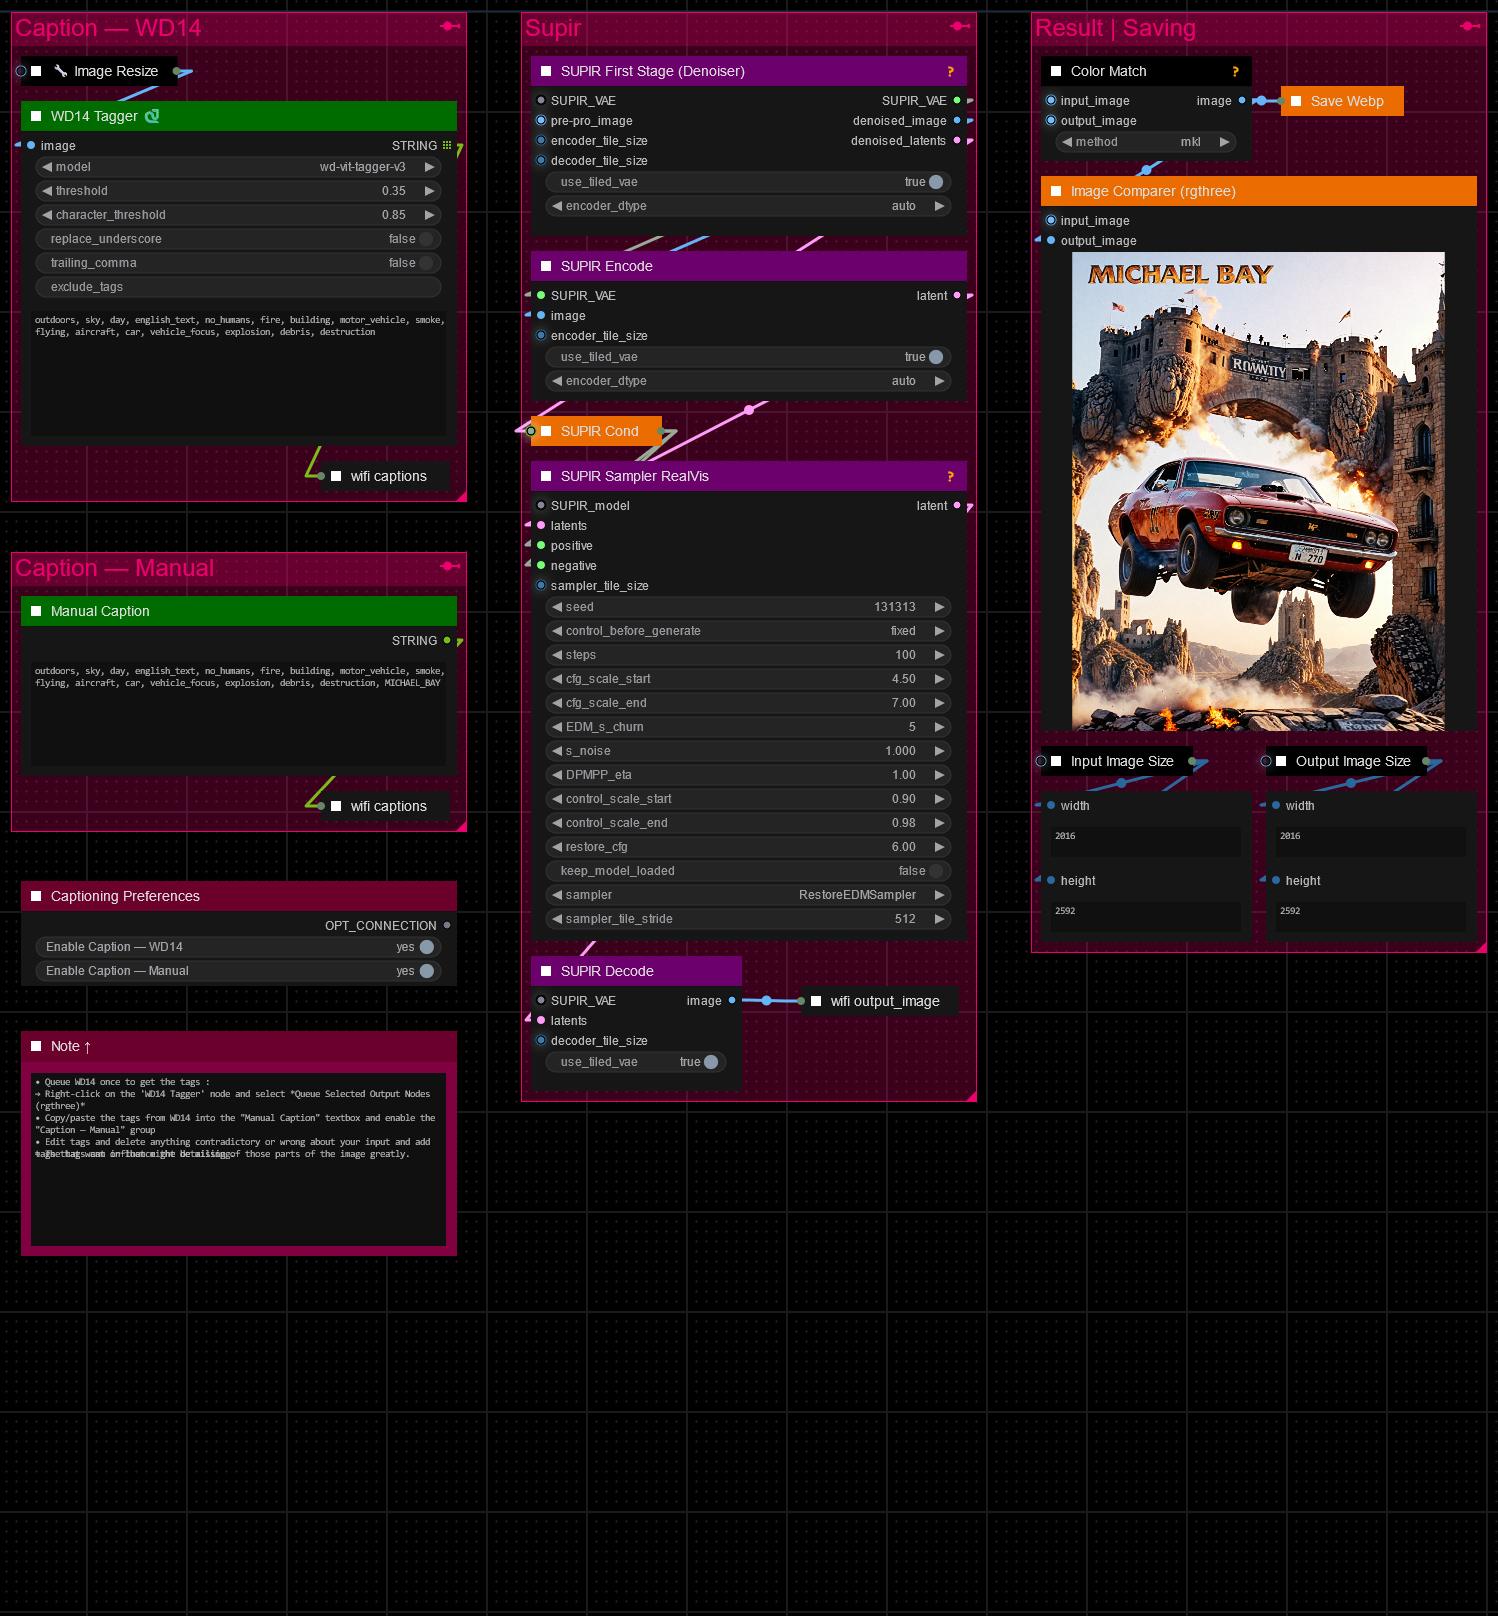The width and height of the screenshot is (1498, 1616).
Task: Click the help icon on SUPIR First Stage node
Action: [x=950, y=72]
